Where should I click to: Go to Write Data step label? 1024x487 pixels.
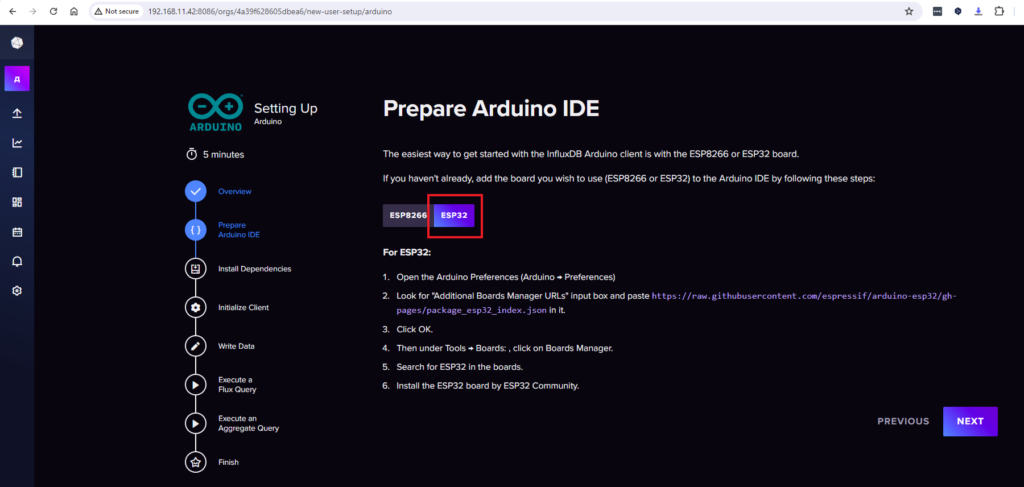(x=236, y=346)
